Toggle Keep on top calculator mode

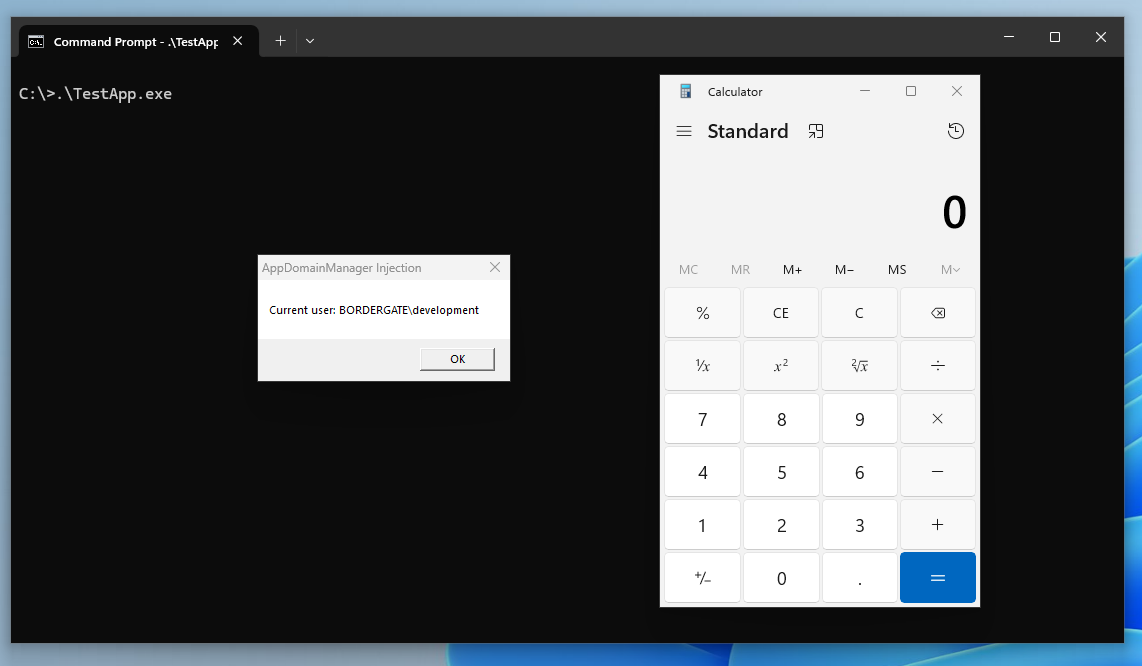point(816,131)
